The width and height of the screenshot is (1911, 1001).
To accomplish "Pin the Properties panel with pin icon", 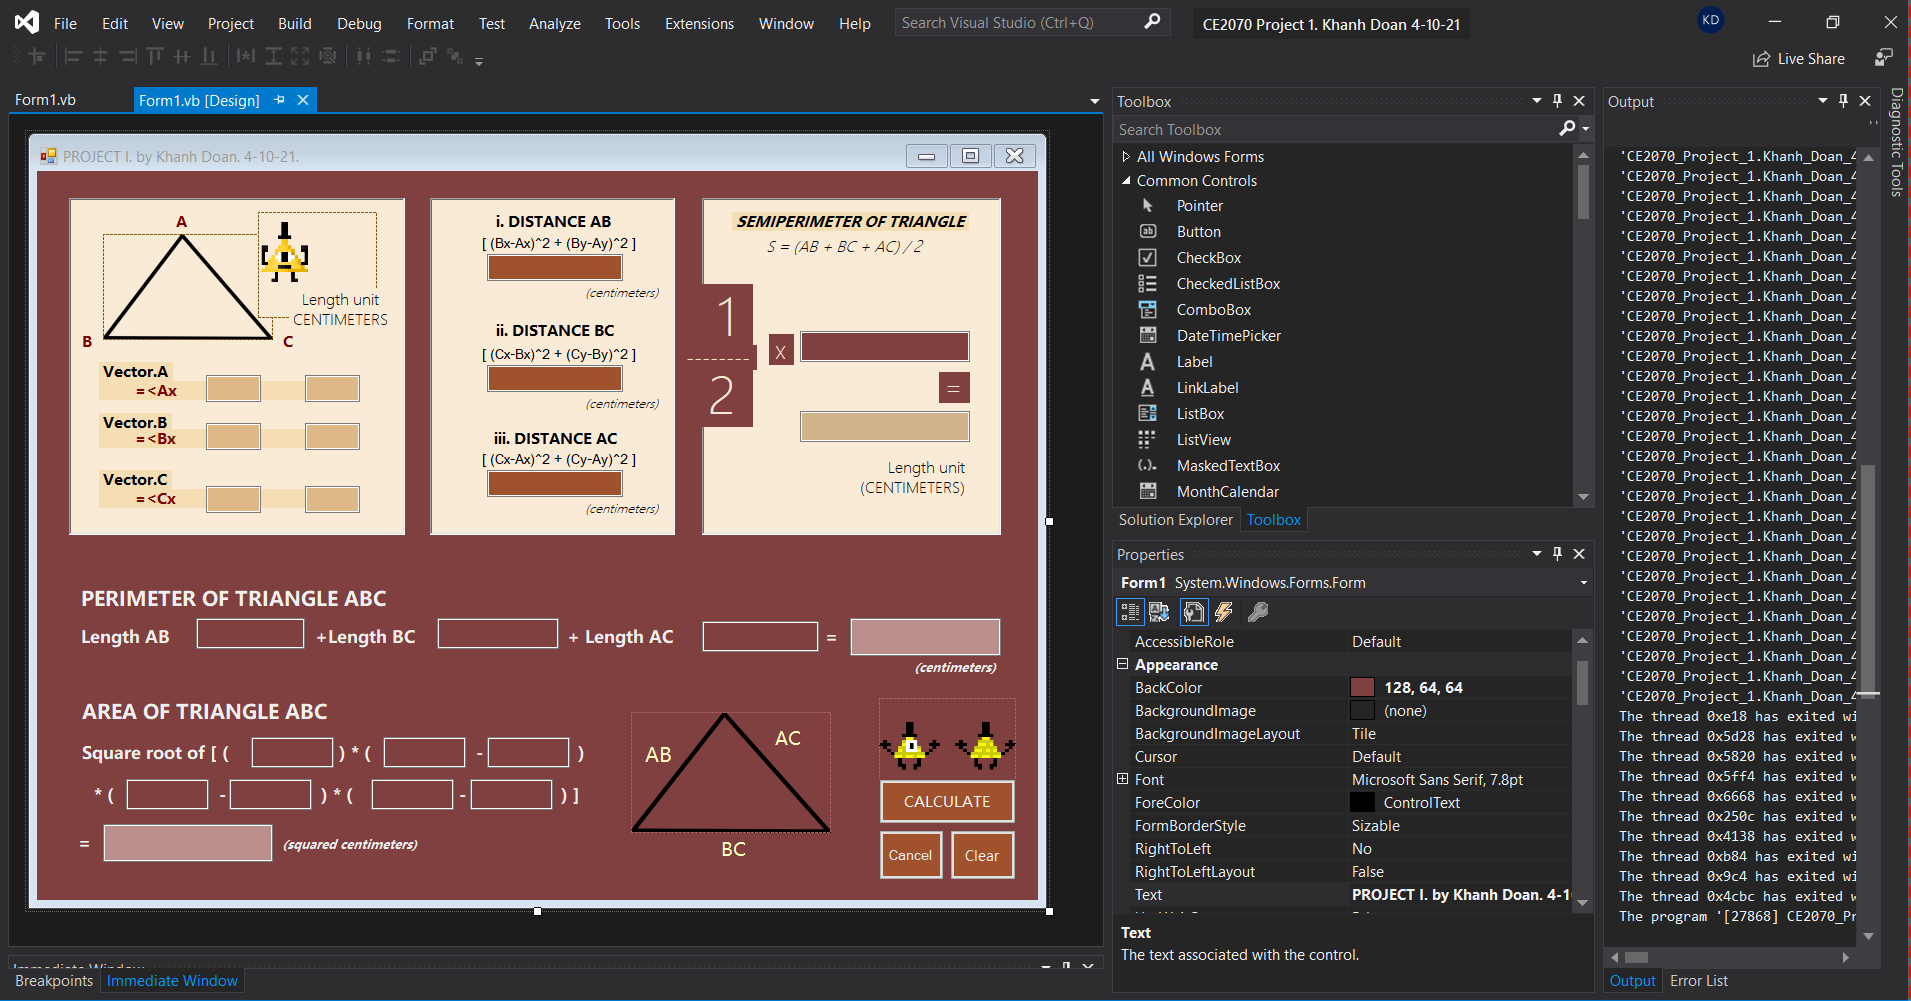I will click(1557, 554).
